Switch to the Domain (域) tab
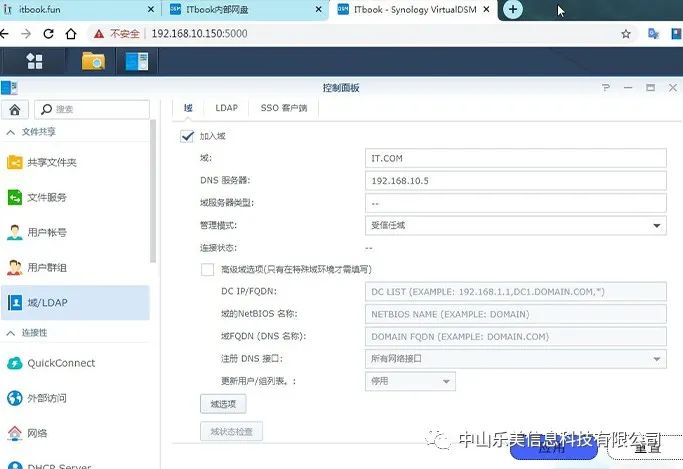Image resolution: width=683 pixels, height=469 pixels. click(x=188, y=108)
